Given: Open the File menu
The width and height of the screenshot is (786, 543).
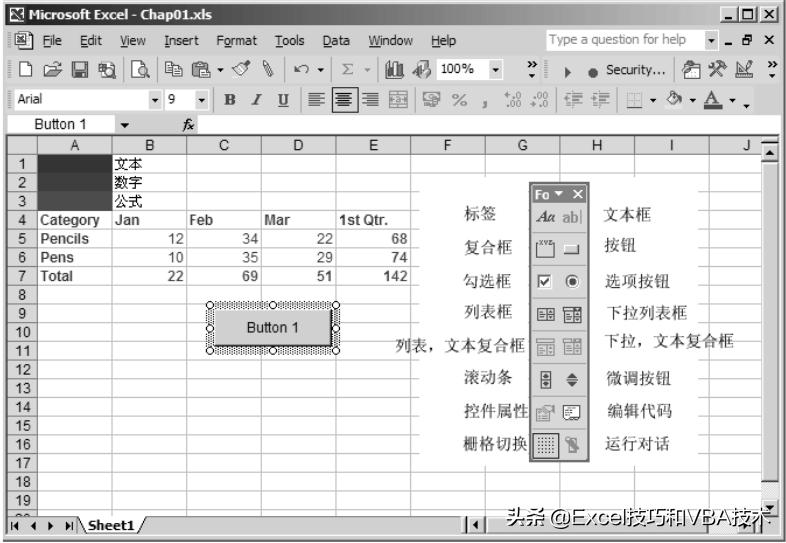Looking at the screenshot, I should tap(52, 41).
